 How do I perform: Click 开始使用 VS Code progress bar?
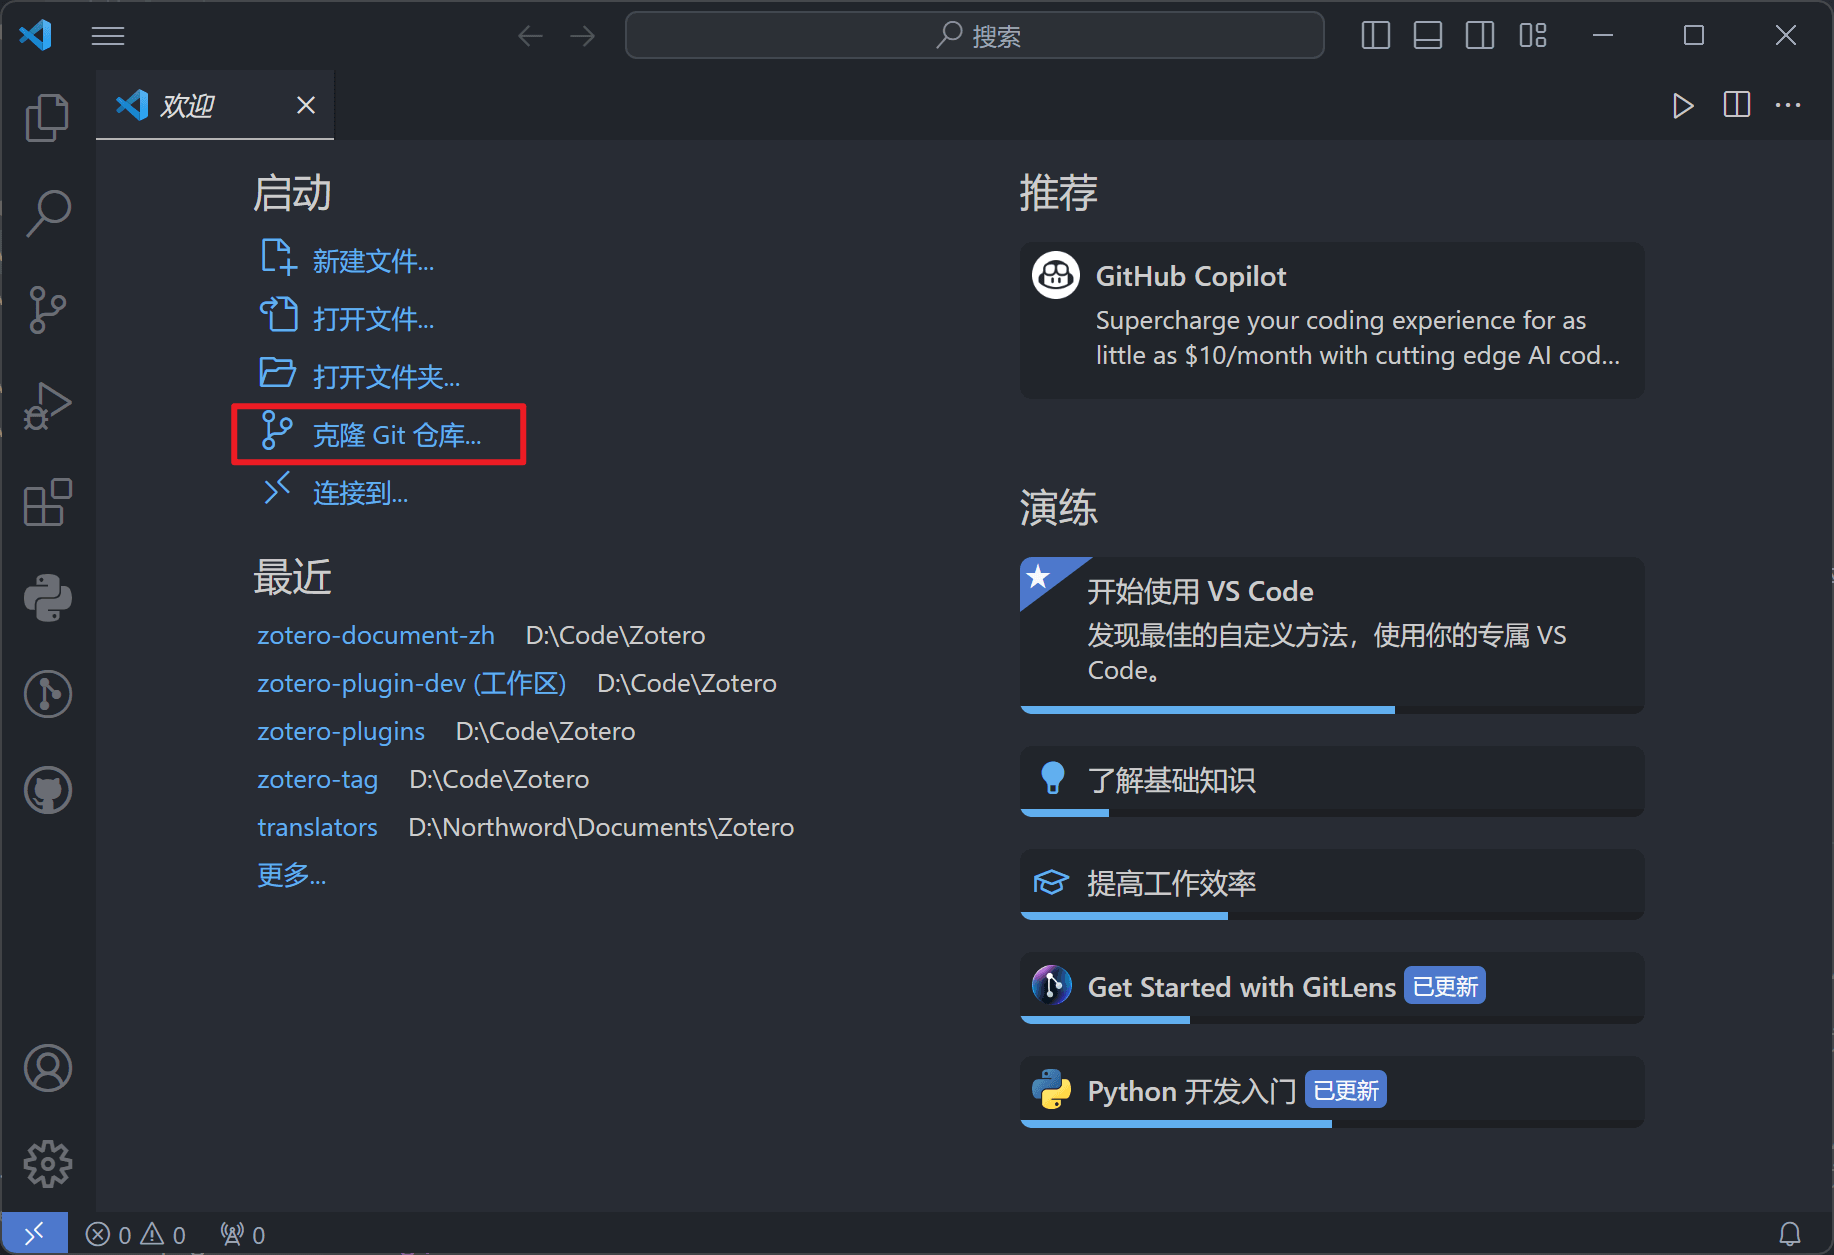coord(1332,710)
